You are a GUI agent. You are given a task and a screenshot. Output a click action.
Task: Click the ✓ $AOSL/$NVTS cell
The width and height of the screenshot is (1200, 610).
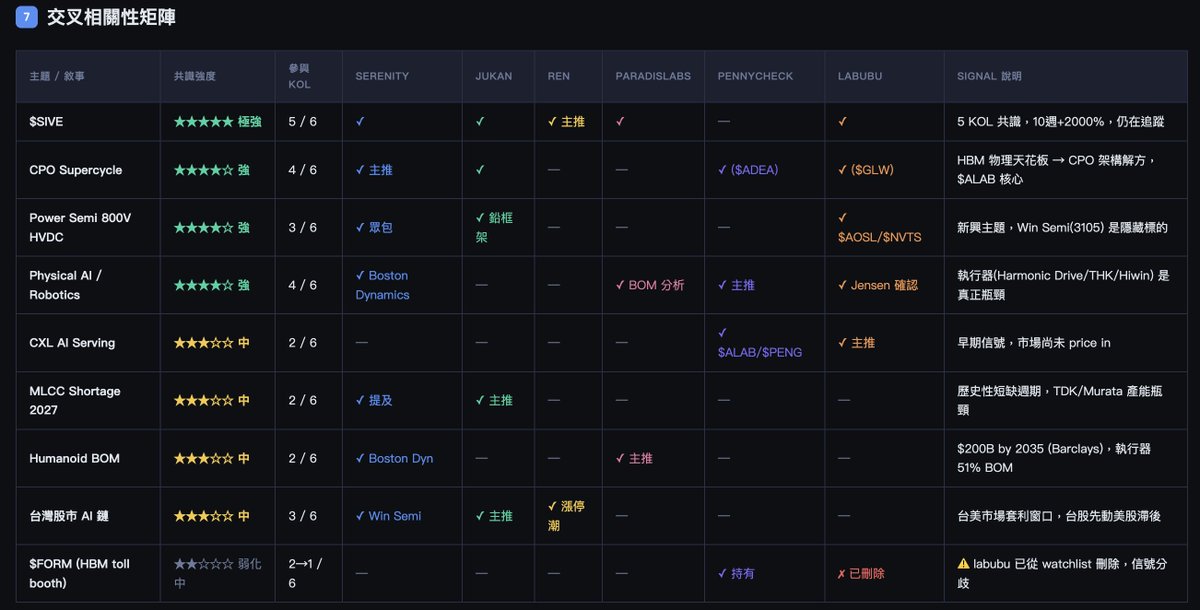pos(879,227)
